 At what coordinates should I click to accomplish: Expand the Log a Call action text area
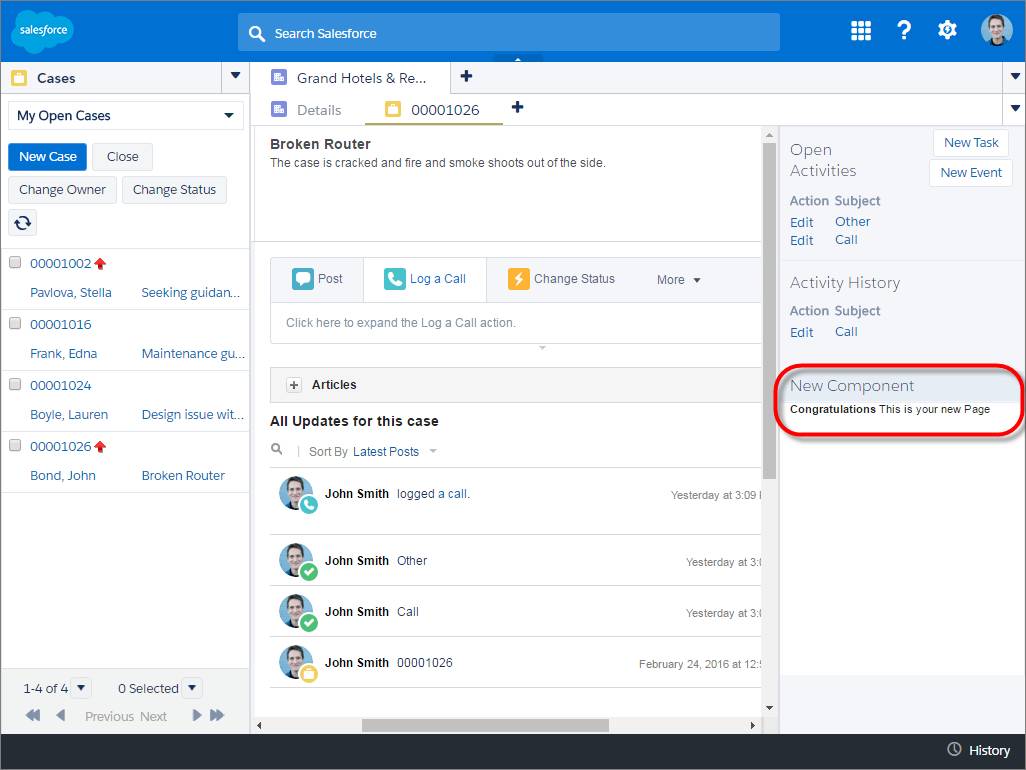coord(516,323)
